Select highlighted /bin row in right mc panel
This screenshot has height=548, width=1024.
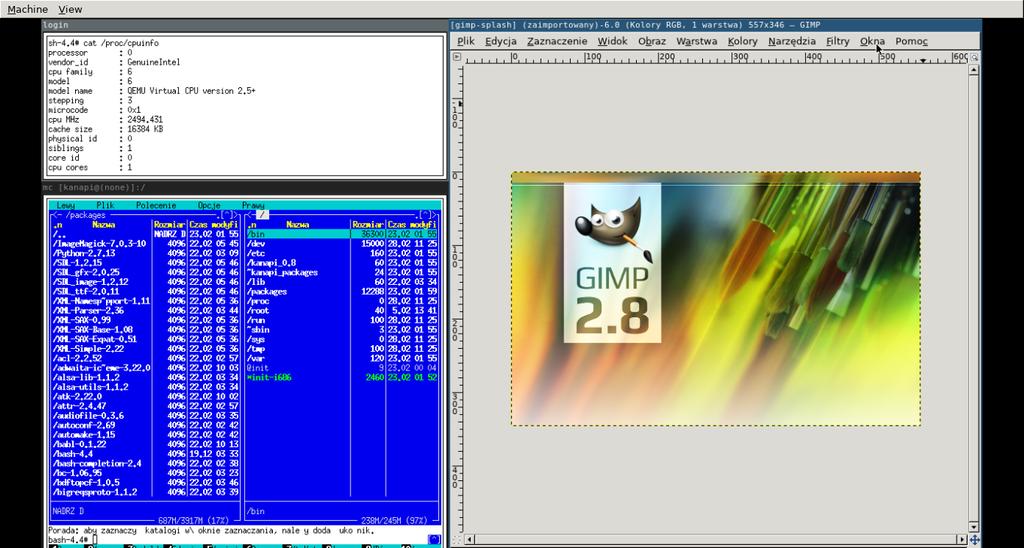pos(342,234)
